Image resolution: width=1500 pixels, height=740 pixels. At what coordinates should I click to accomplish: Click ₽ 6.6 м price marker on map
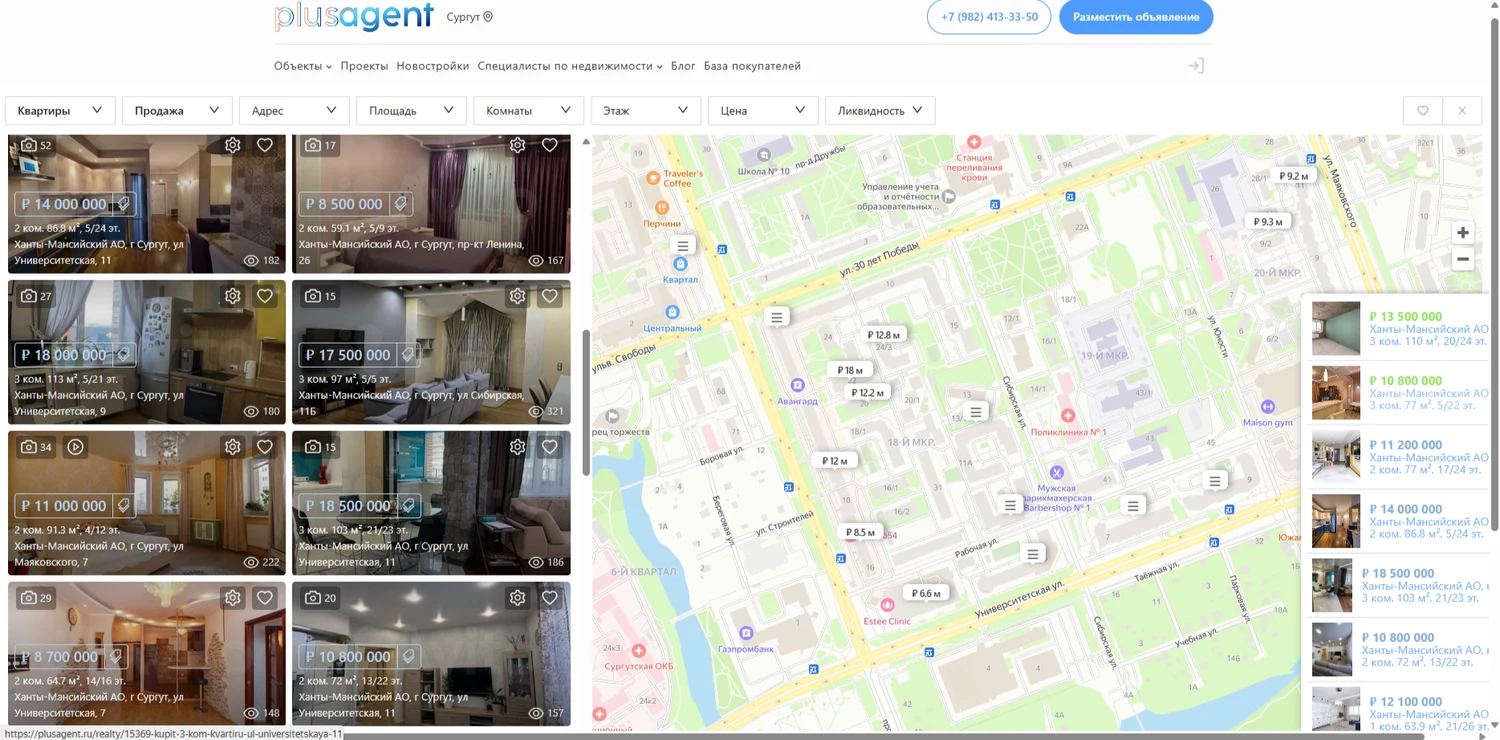[x=926, y=593]
